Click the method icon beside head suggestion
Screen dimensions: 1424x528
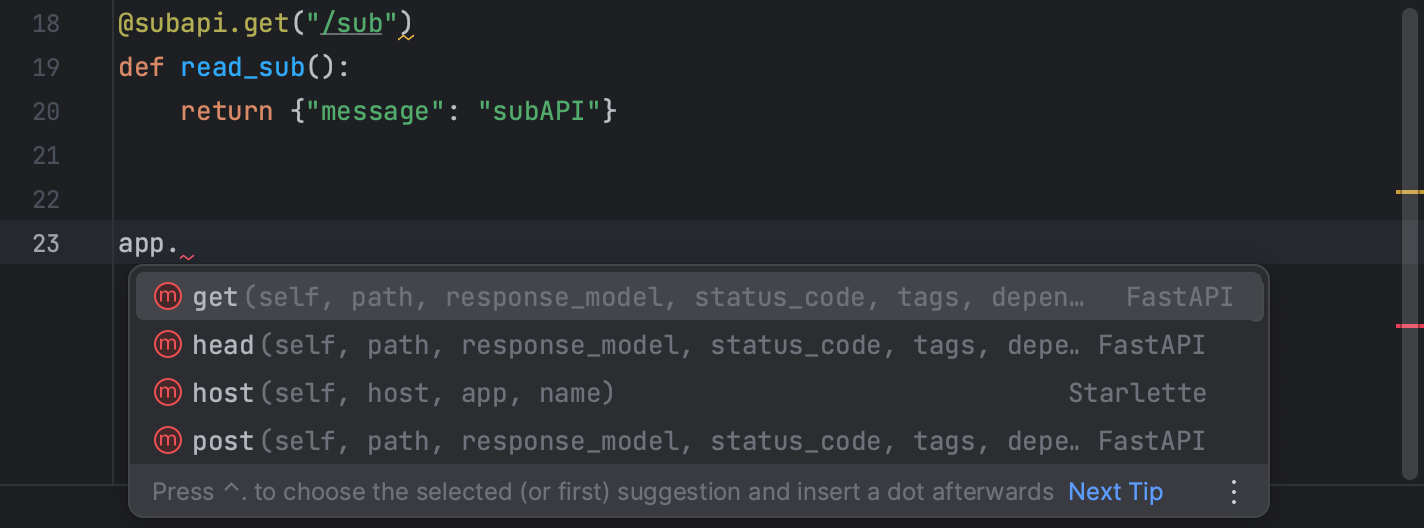(x=167, y=345)
